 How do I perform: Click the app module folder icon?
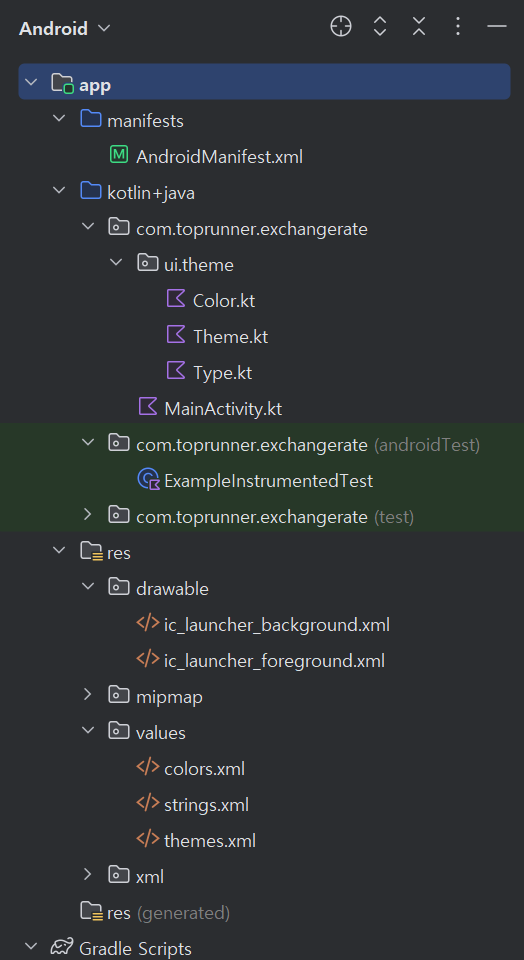pos(62,83)
